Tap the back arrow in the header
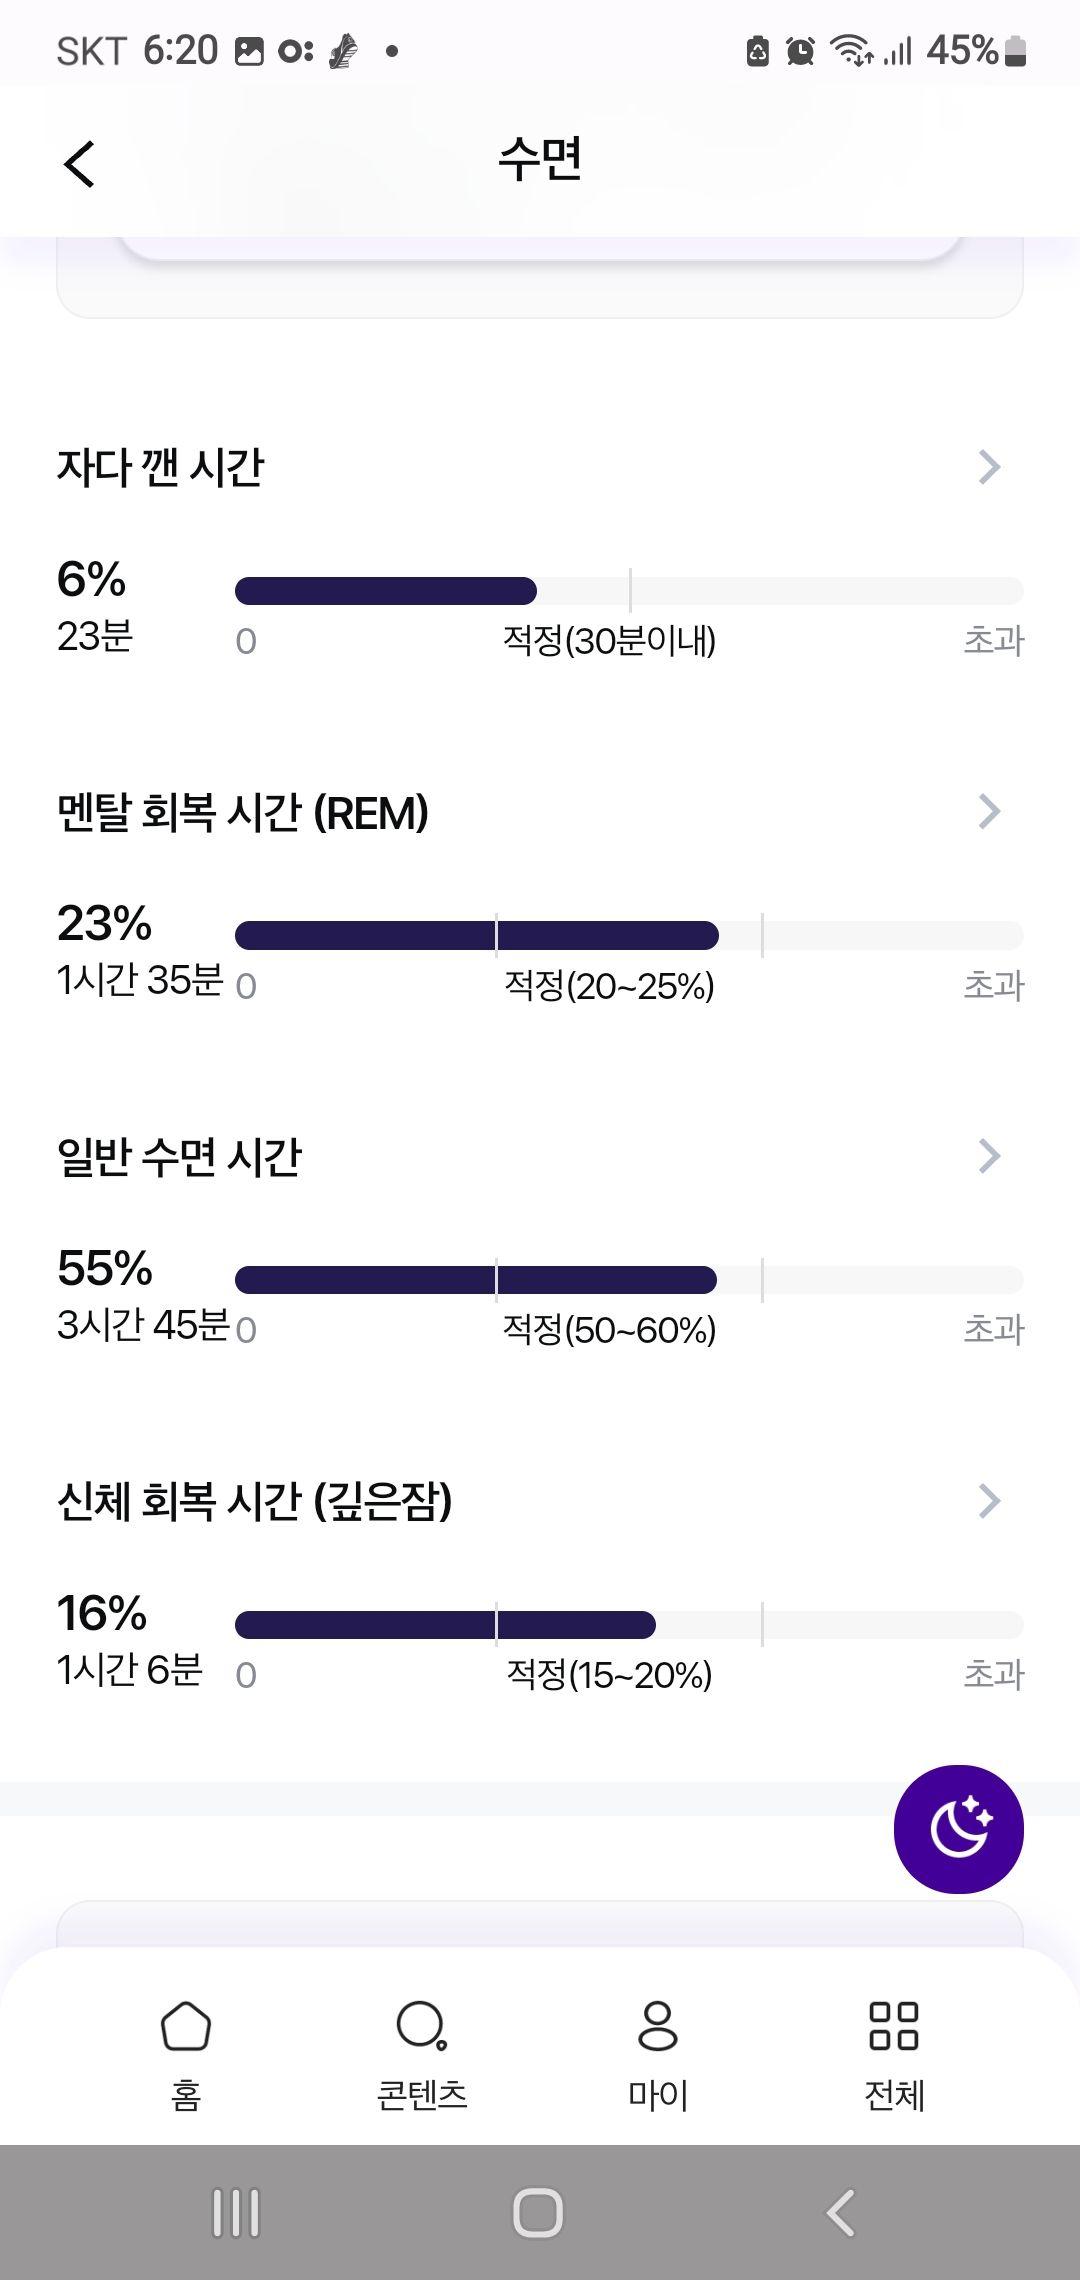 79,163
